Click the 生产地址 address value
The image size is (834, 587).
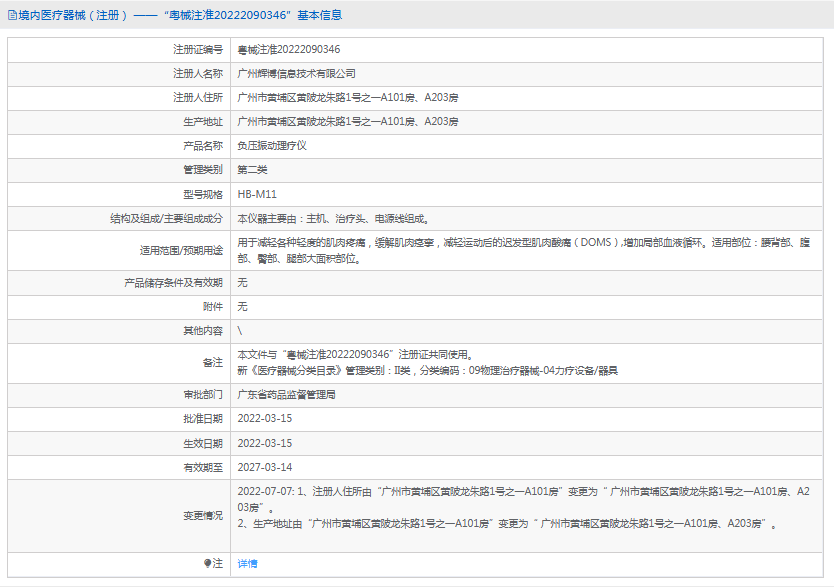(x=348, y=122)
